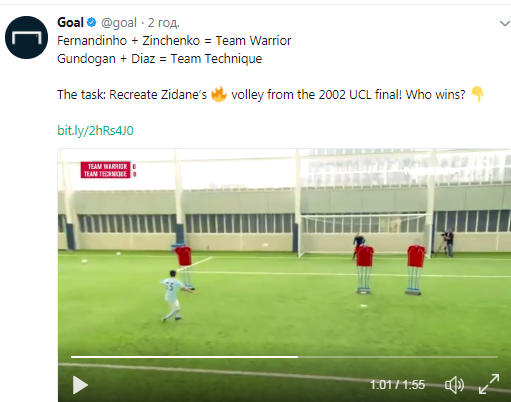This screenshot has height=402, width=511.
Task: Click the tweet timestamp '2 год.'
Action: click(164, 23)
